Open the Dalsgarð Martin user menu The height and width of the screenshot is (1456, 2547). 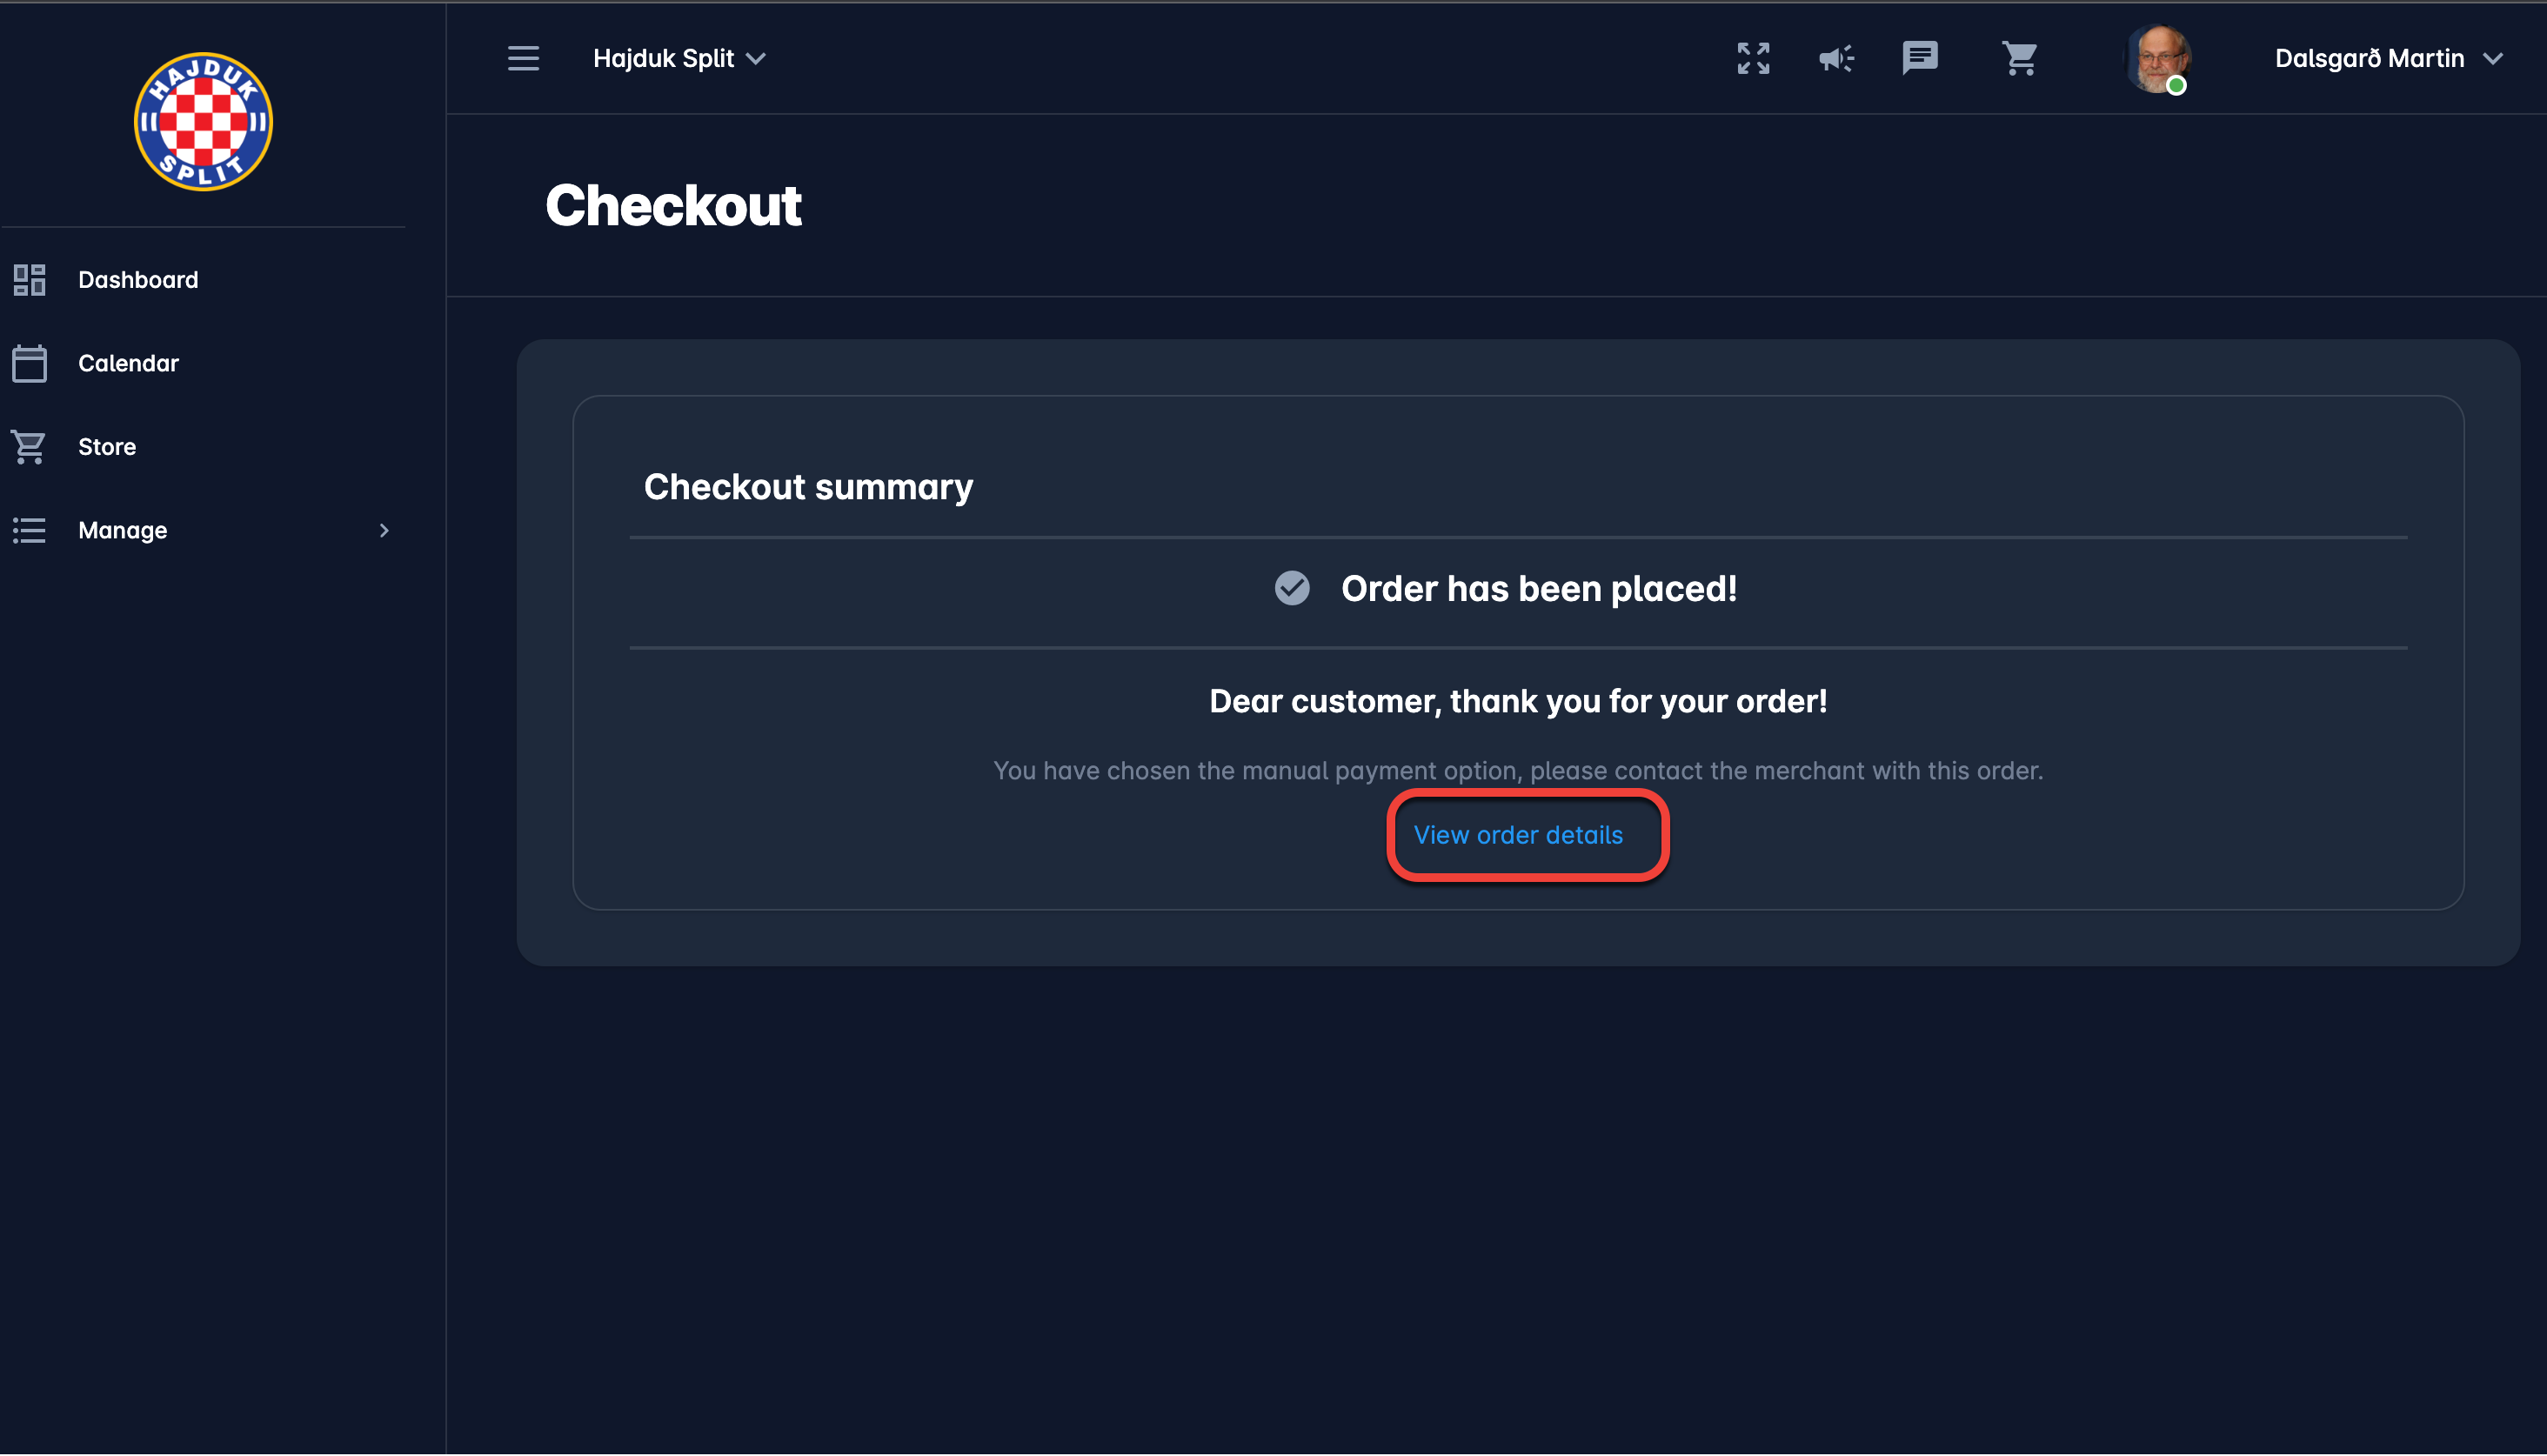tap(2388, 59)
